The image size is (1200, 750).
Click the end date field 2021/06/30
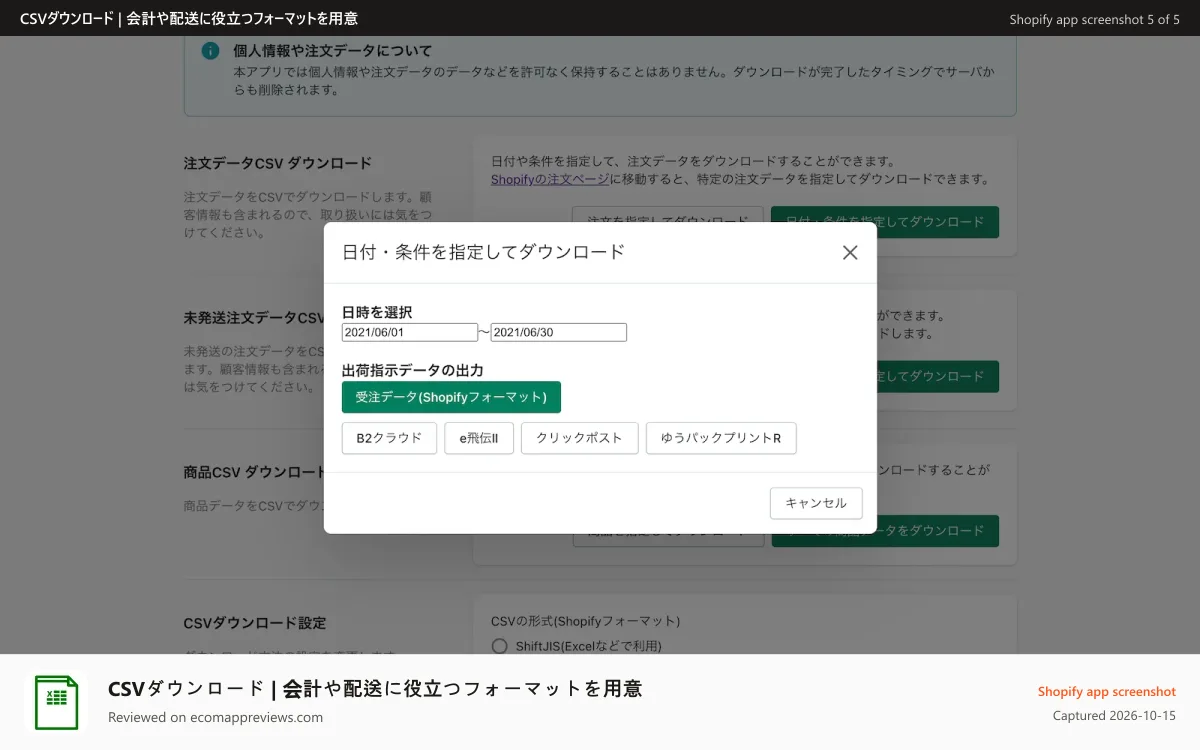click(x=559, y=332)
